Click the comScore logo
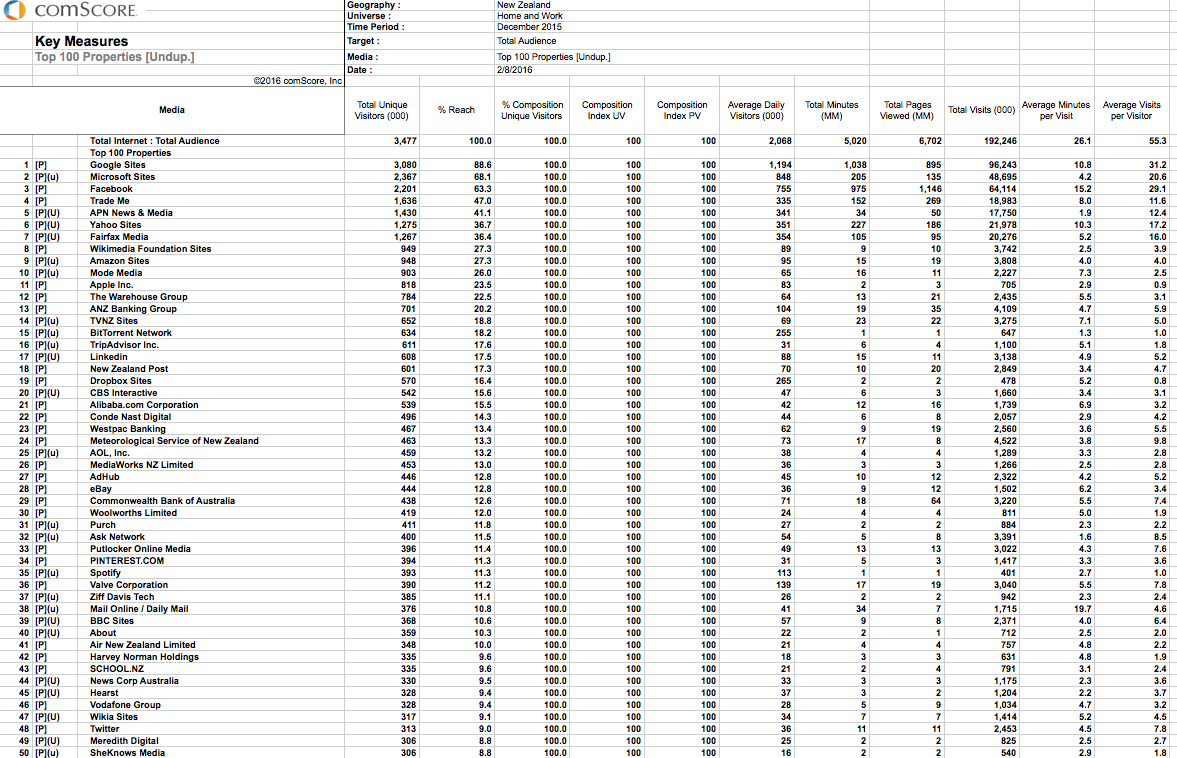Image resolution: width=1177 pixels, height=758 pixels. pos(70,10)
